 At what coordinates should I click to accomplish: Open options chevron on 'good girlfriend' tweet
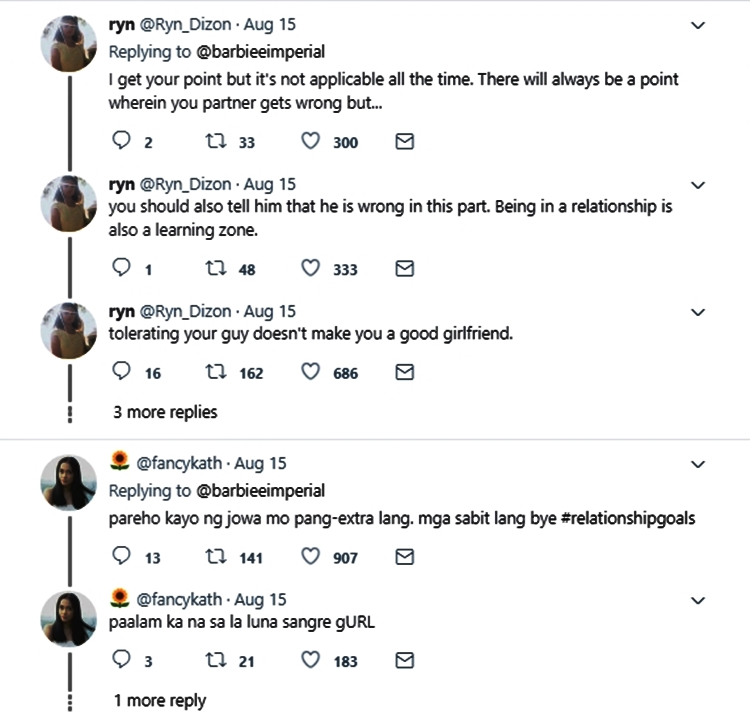click(x=699, y=312)
